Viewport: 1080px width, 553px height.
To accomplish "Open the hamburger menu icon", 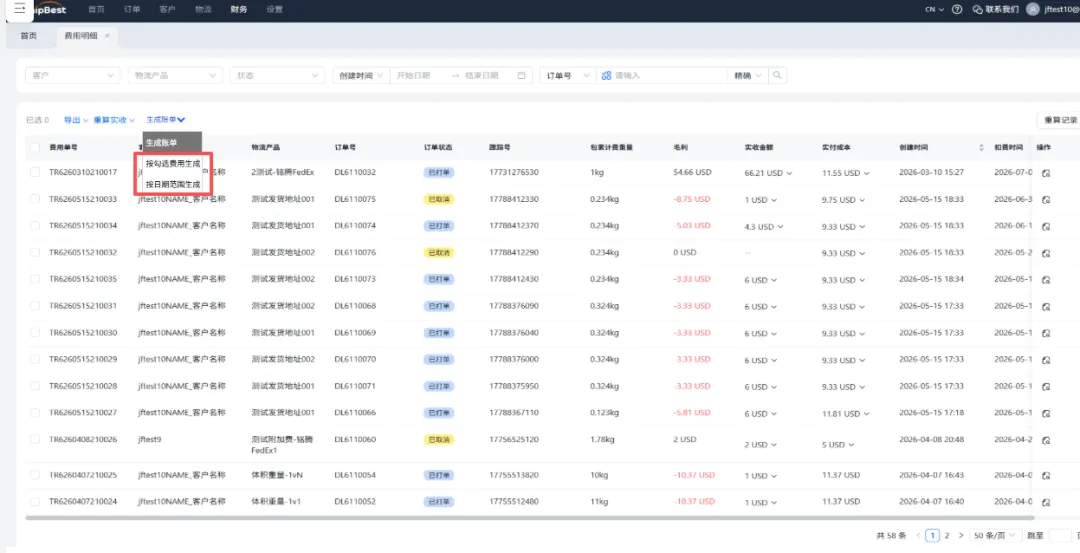I will click(x=19, y=10).
